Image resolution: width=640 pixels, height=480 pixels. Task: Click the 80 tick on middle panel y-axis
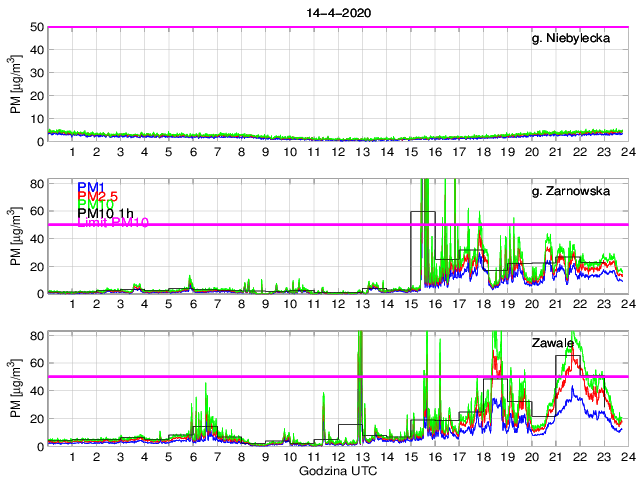coord(37,184)
